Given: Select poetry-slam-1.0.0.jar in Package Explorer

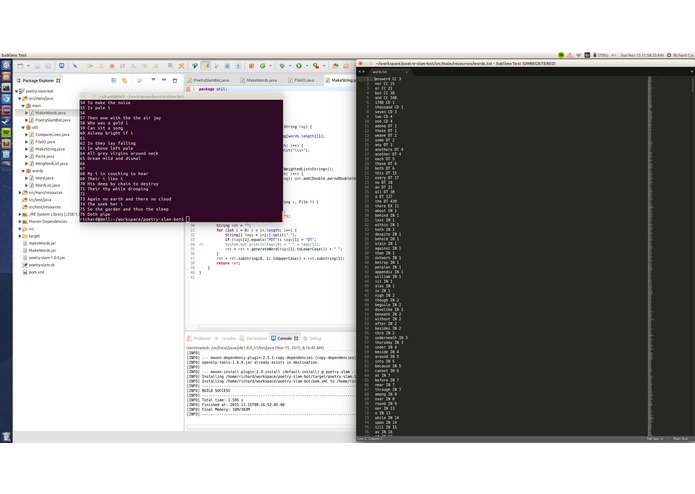Looking at the screenshot, I should coord(47,258).
